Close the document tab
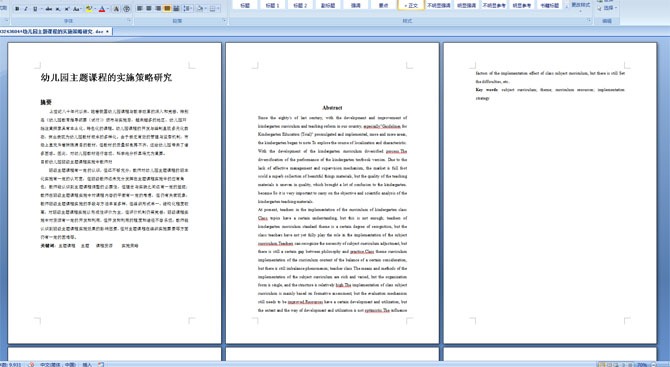 coord(107,31)
